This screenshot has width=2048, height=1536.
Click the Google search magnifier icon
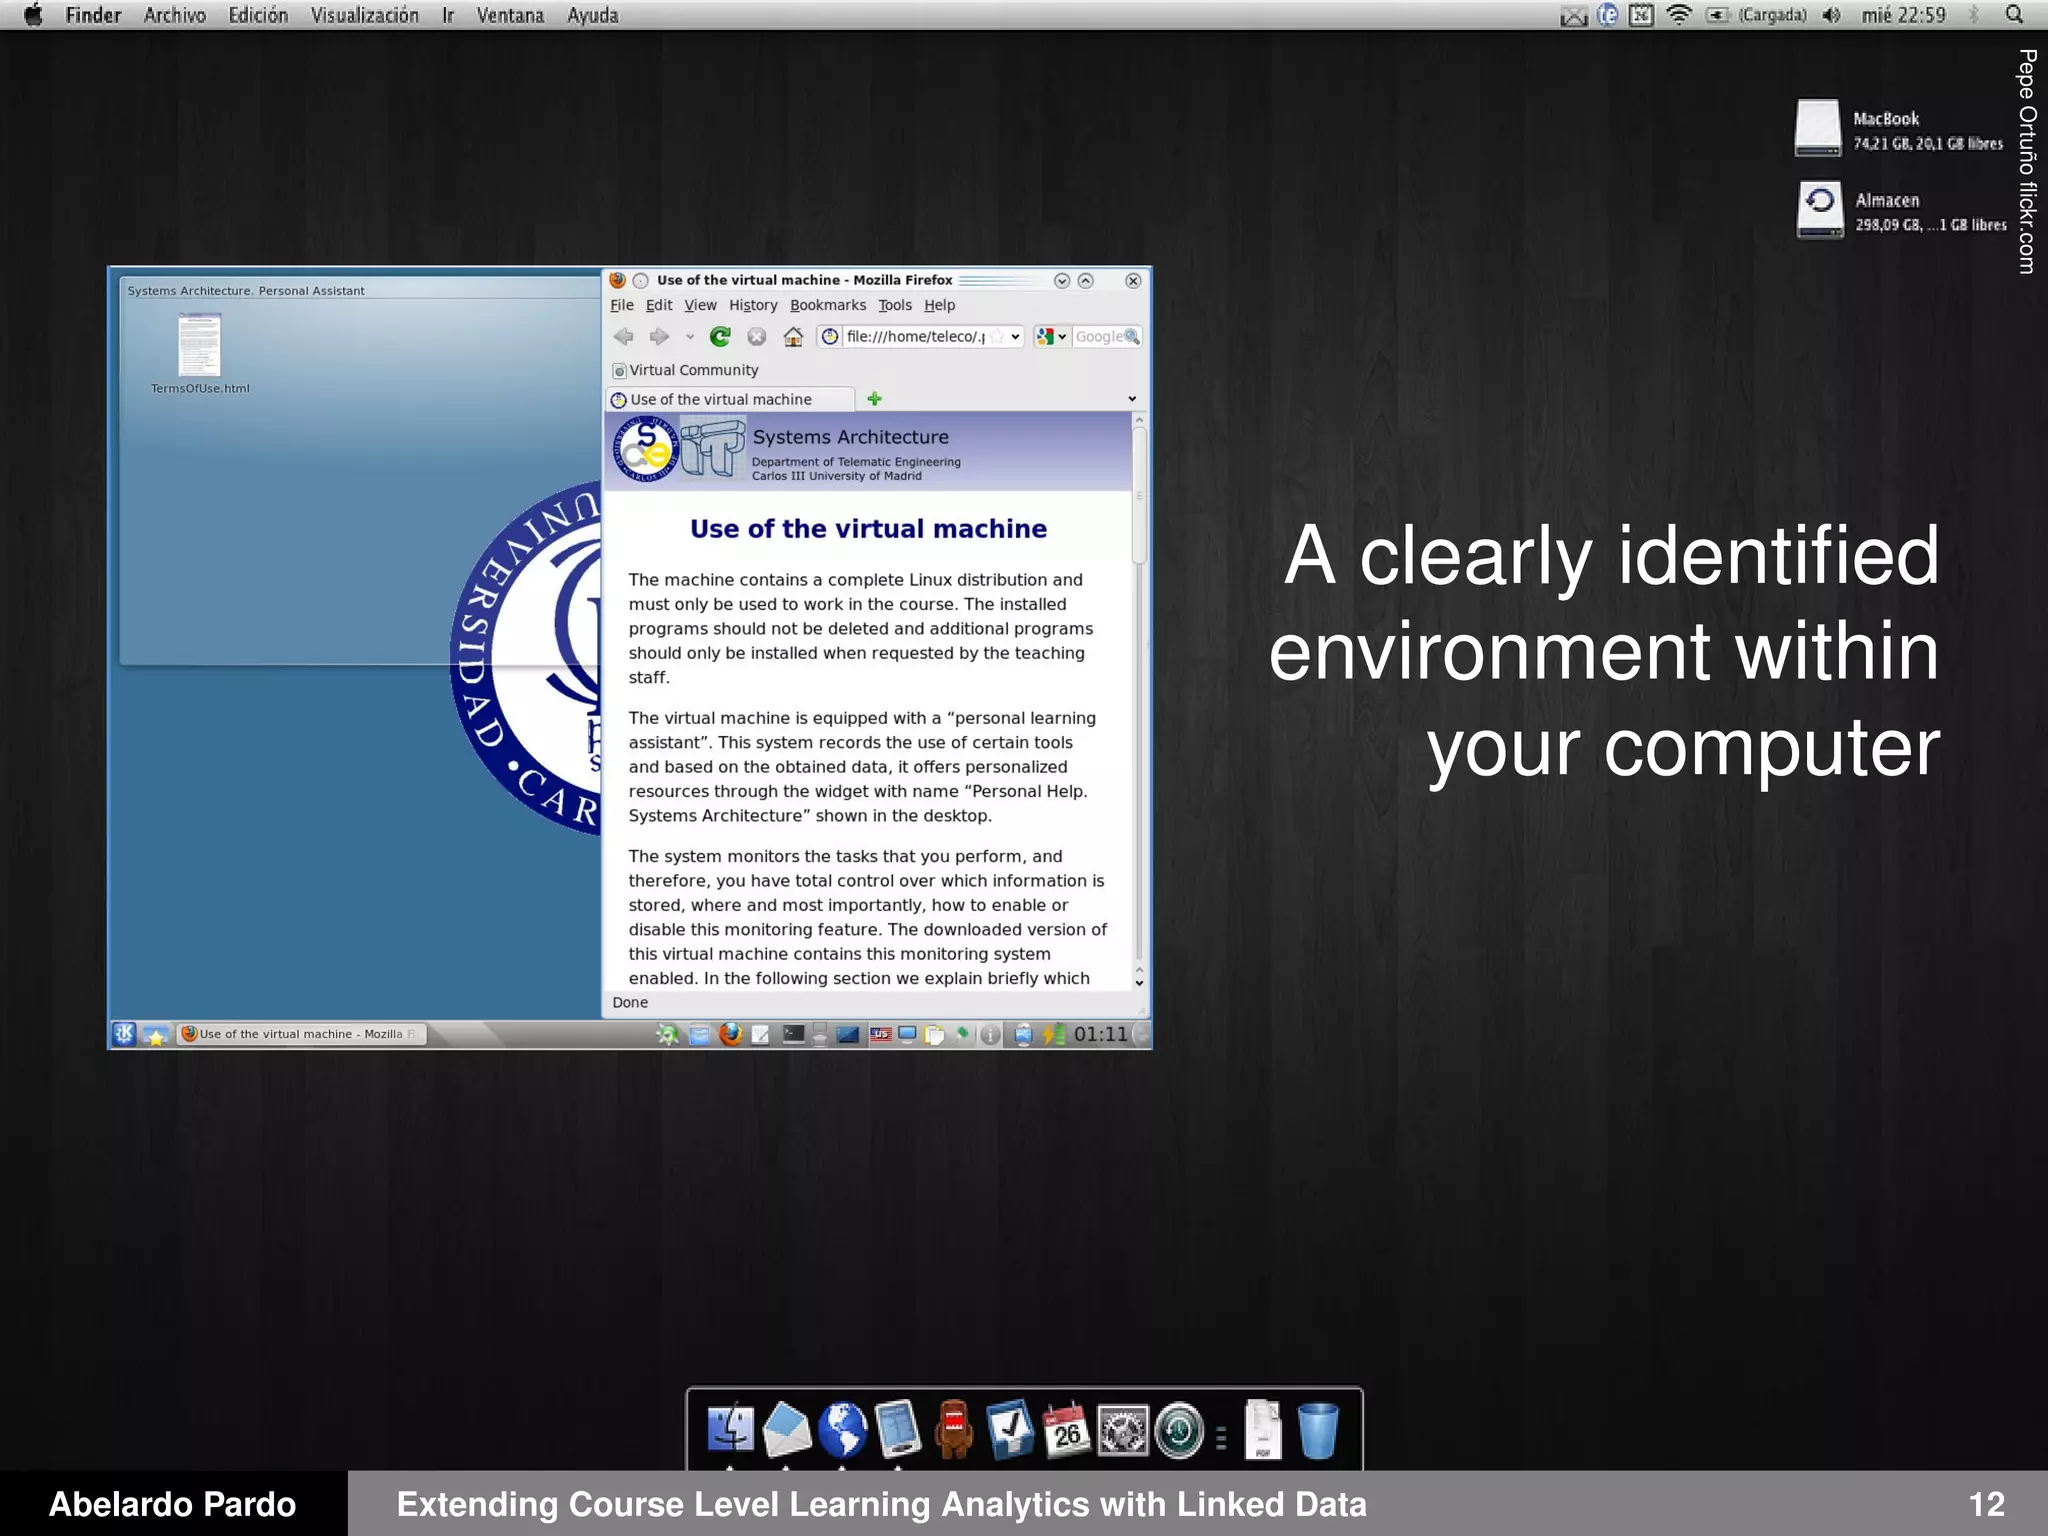(x=1132, y=337)
